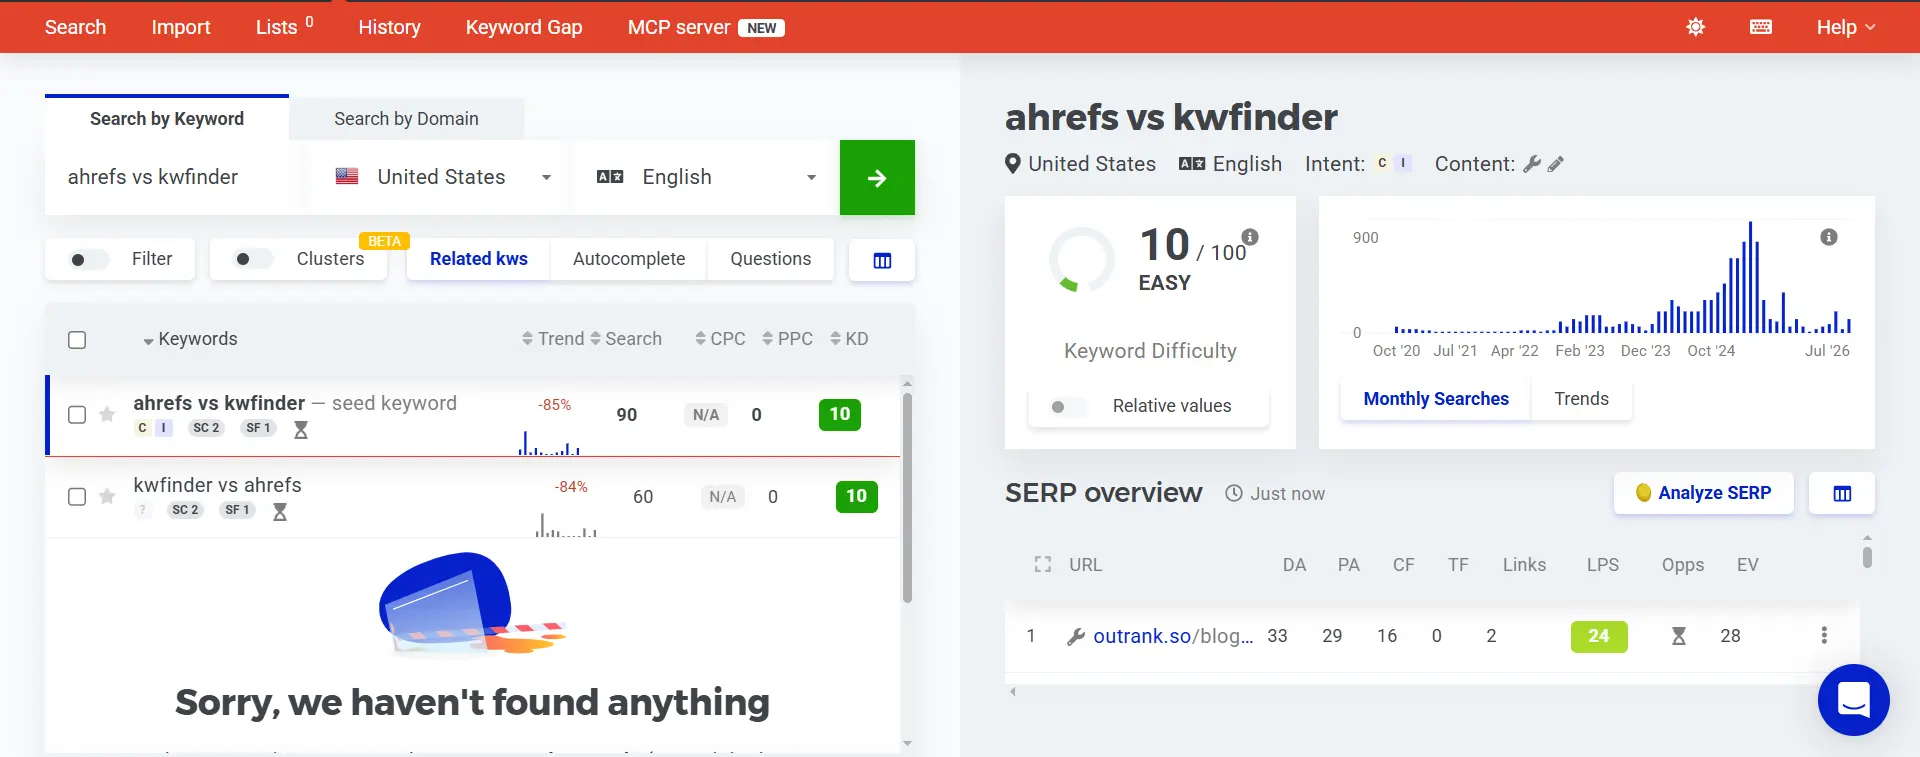Sort keywords by KD column

coord(849,339)
